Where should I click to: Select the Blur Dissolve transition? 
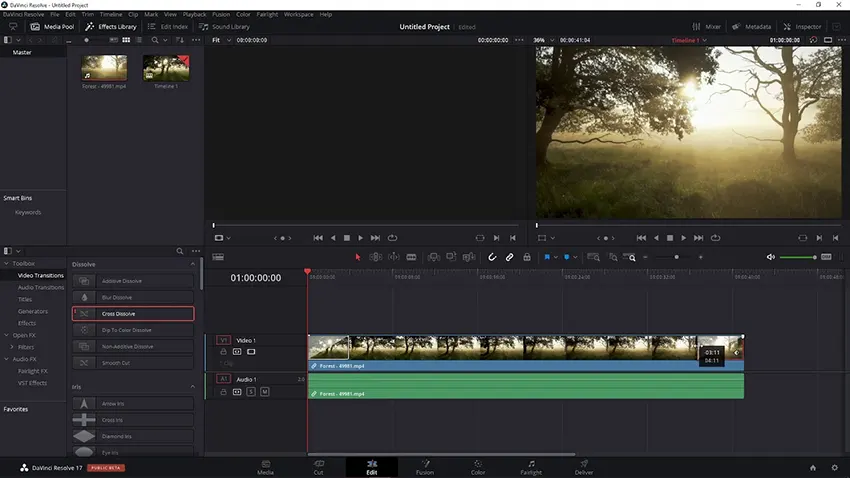(x=133, y=298)
